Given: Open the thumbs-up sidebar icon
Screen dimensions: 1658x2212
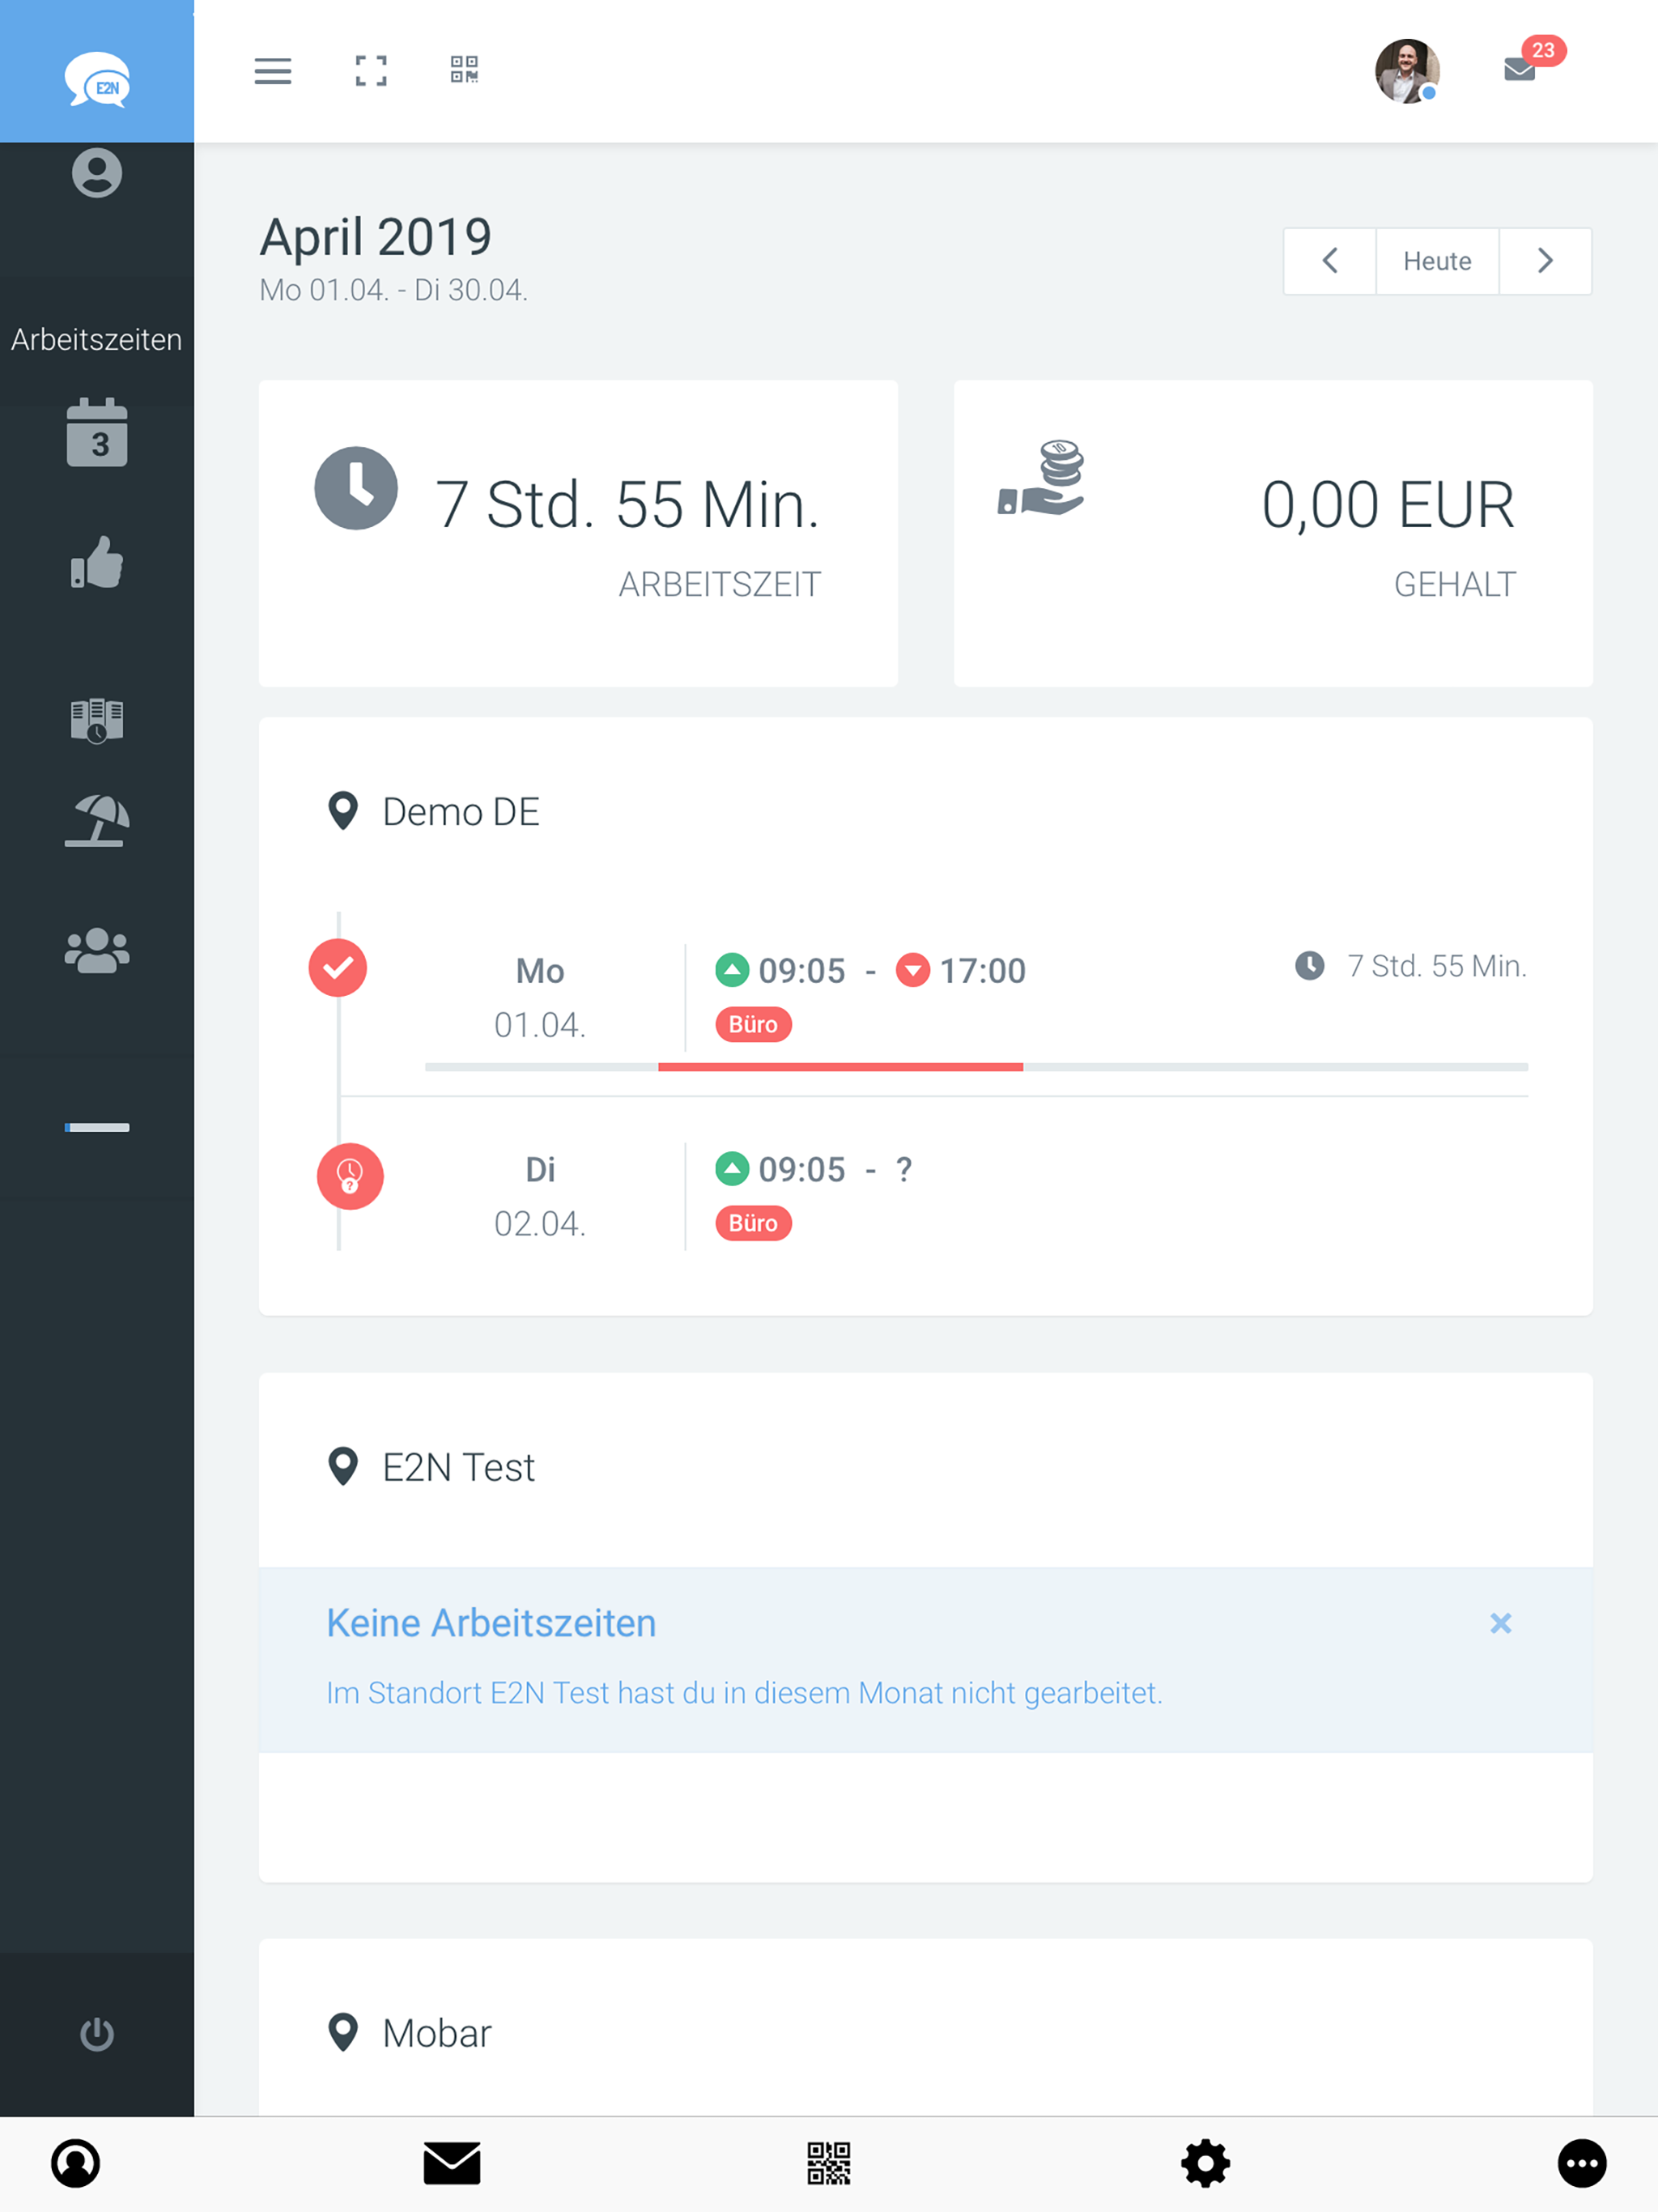Looking at the screenshot, I should click(x=97, y=562).
